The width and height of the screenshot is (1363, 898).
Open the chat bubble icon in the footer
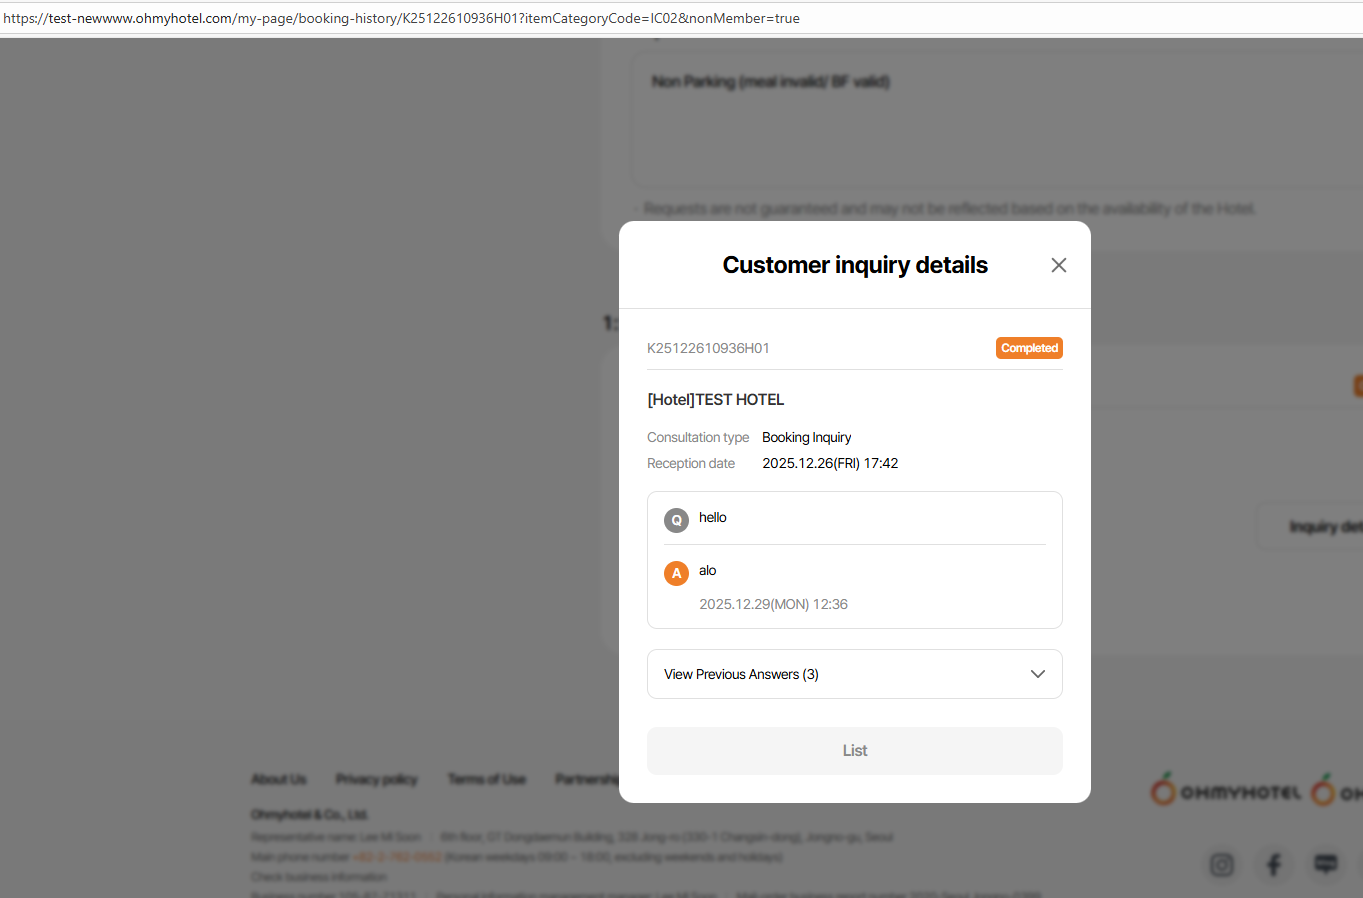point(1326,865)
